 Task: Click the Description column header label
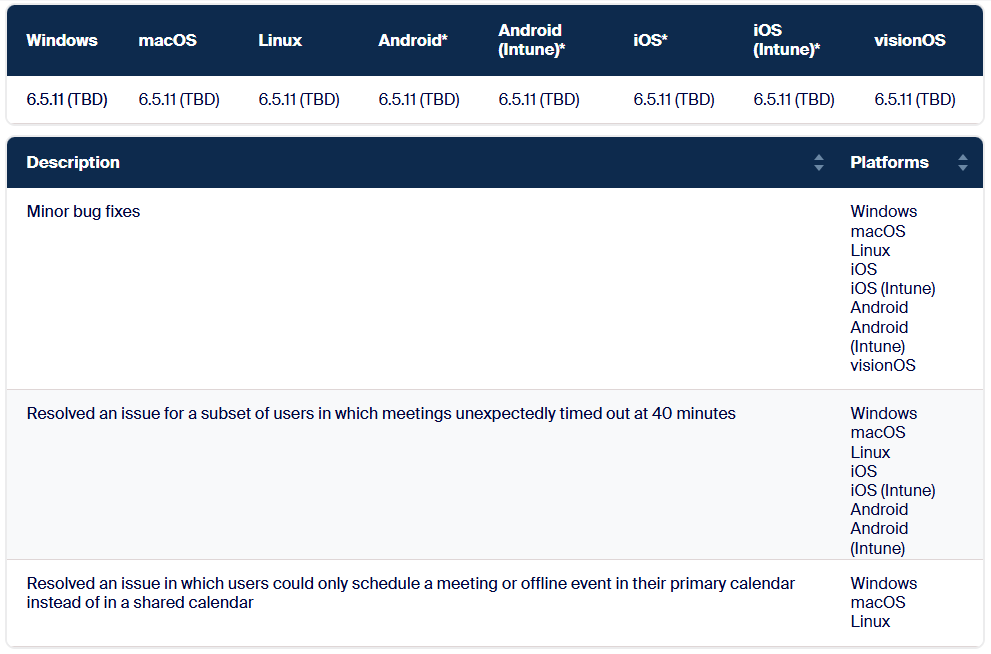click(73, 163)
